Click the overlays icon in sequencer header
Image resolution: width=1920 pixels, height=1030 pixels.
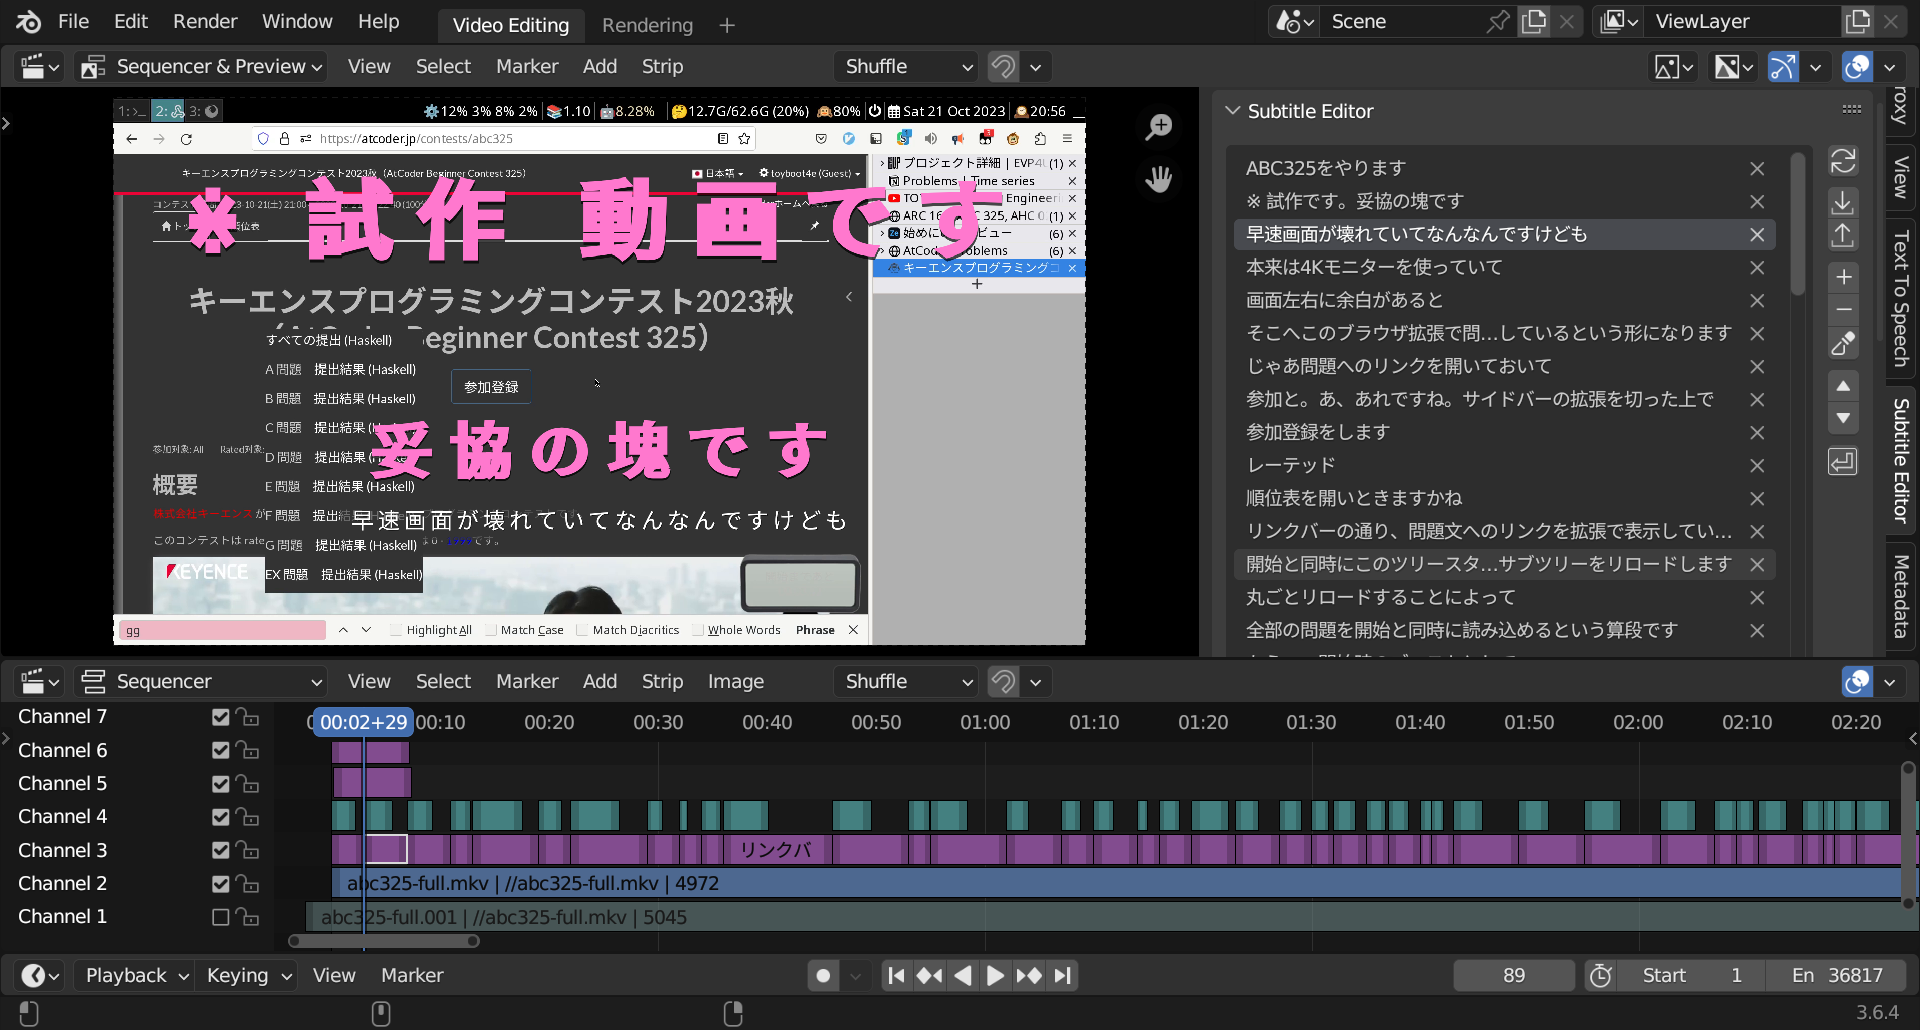click(1857, 682)
